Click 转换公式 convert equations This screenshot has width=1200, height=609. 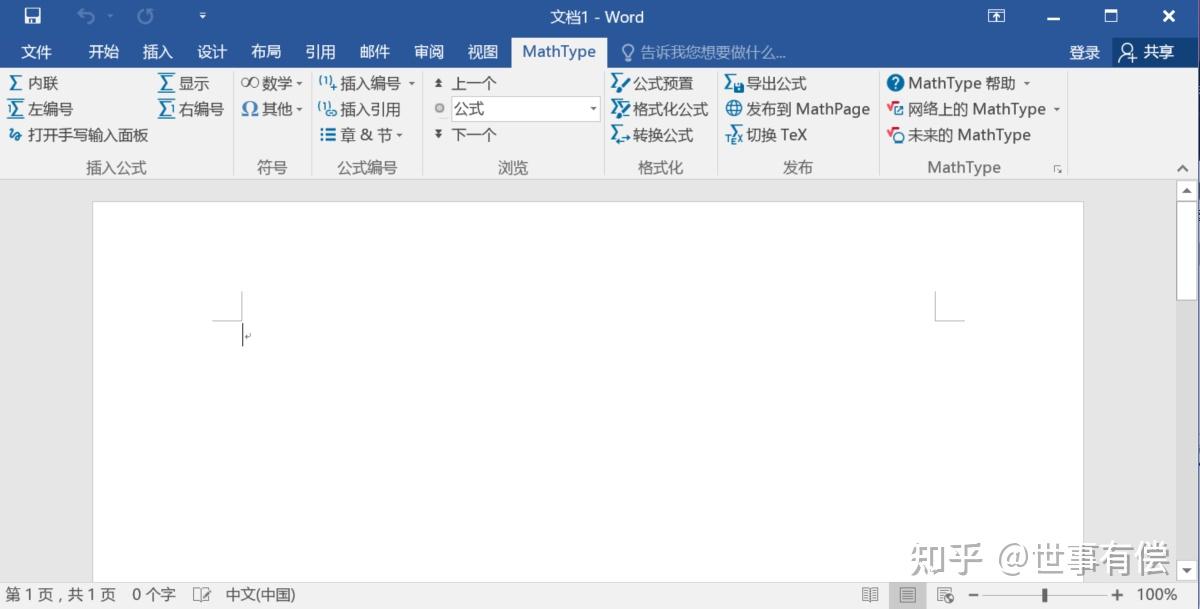coord(652,135)
